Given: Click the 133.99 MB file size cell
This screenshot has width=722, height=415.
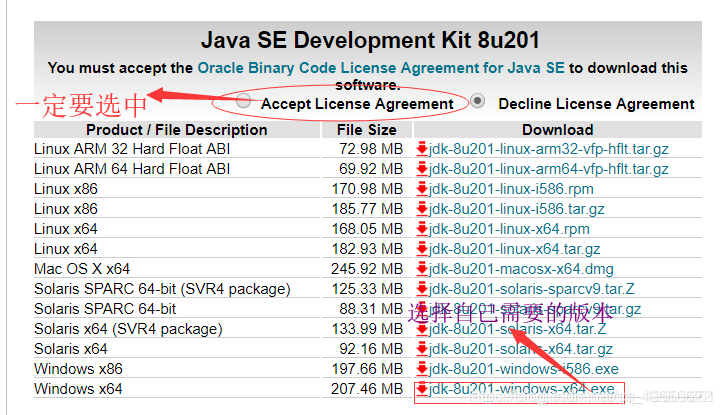Looking at the screenshot, I should point(367,329).
